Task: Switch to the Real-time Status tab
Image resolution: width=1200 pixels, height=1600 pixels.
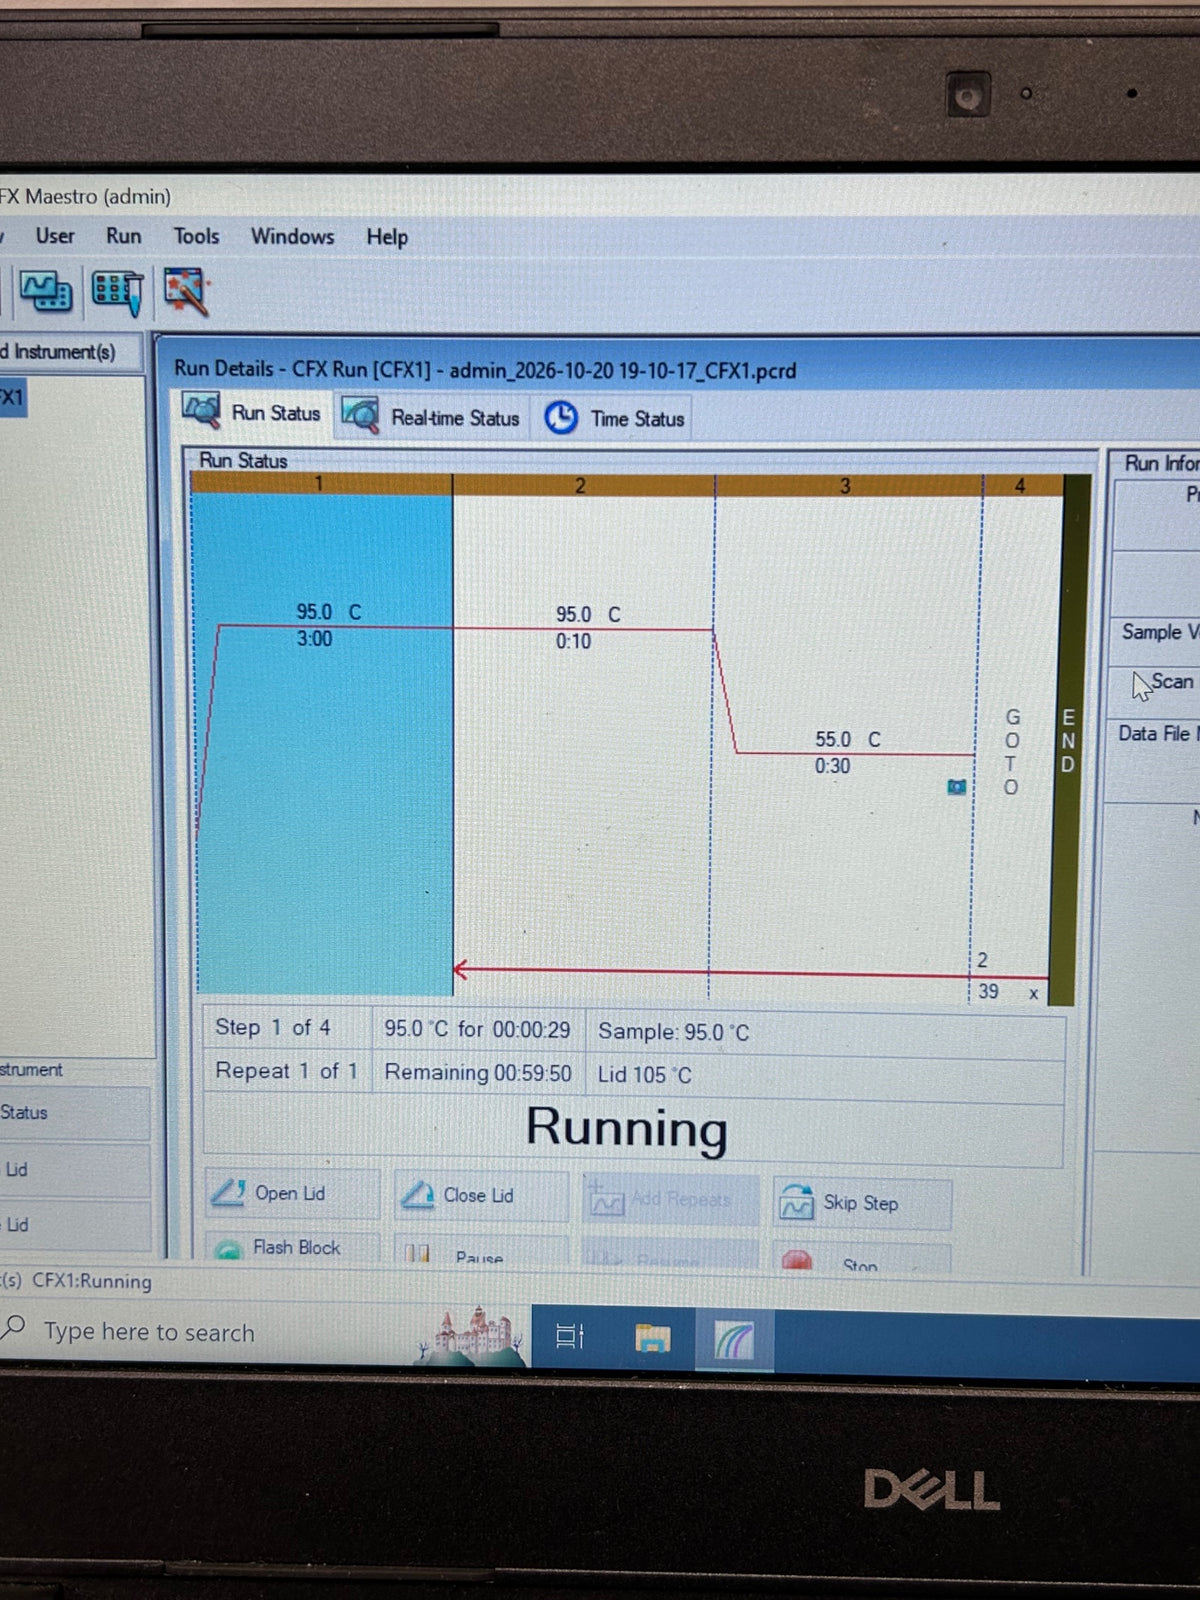Action: 430,417
